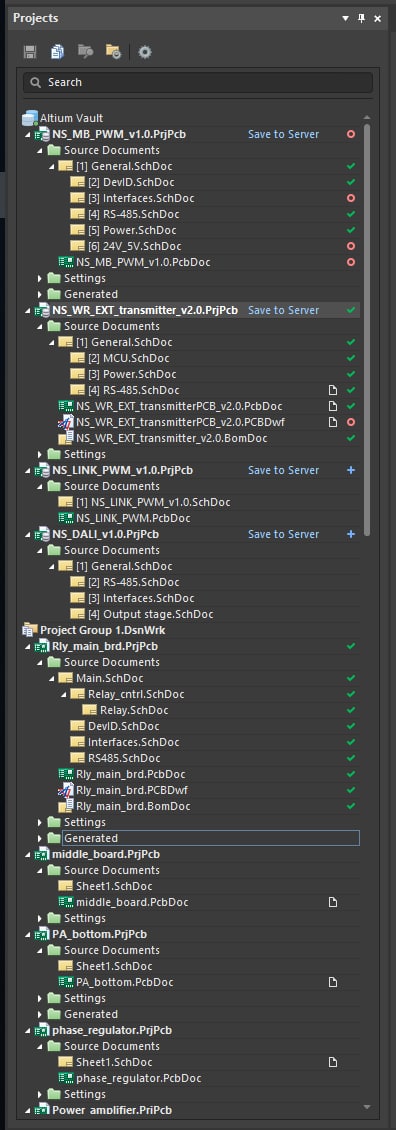
Task: Click the pin icon of the Projects panel
Action: coord(362,18)
